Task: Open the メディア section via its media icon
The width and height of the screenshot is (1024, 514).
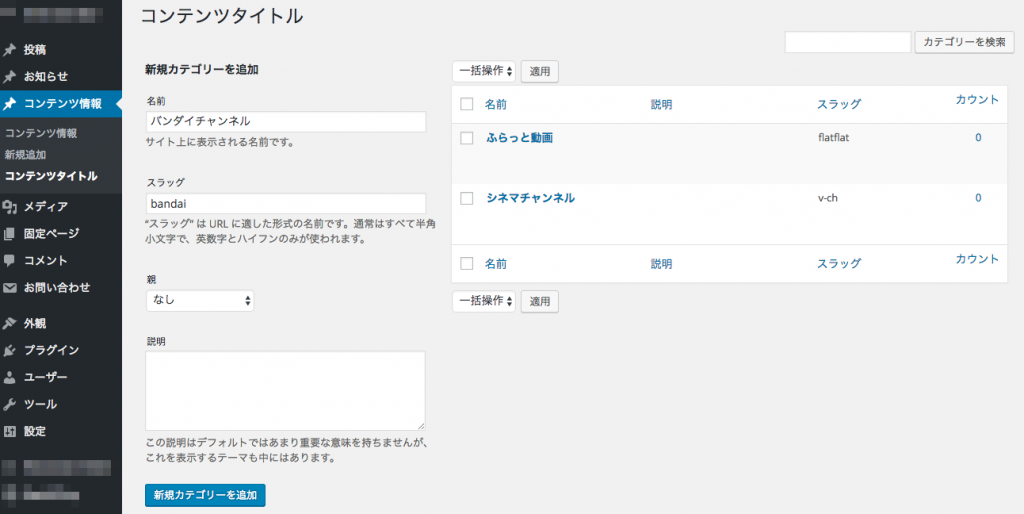Action: click(x=9, y=207)
